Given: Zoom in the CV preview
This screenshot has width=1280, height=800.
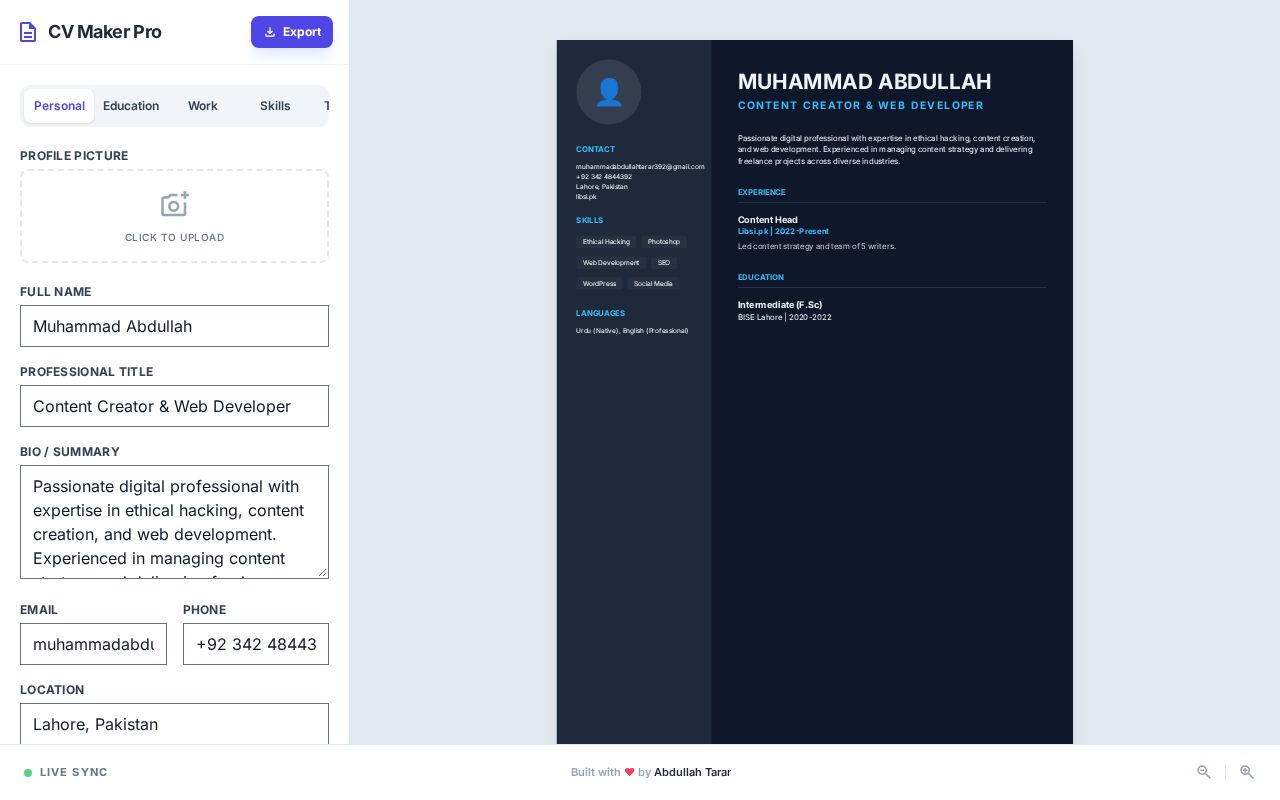Looking at the screenshot, I should (x=1247, y=772).
